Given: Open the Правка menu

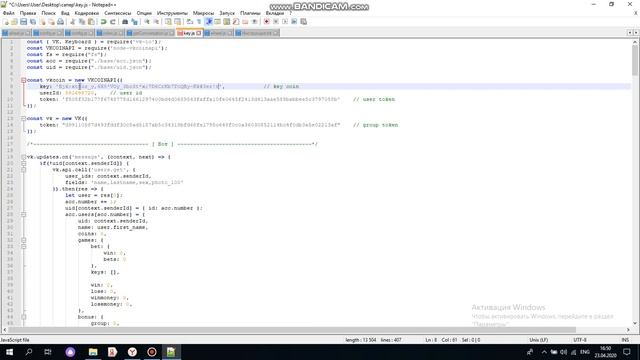Looking at the screenshot, I should [28, 13].
